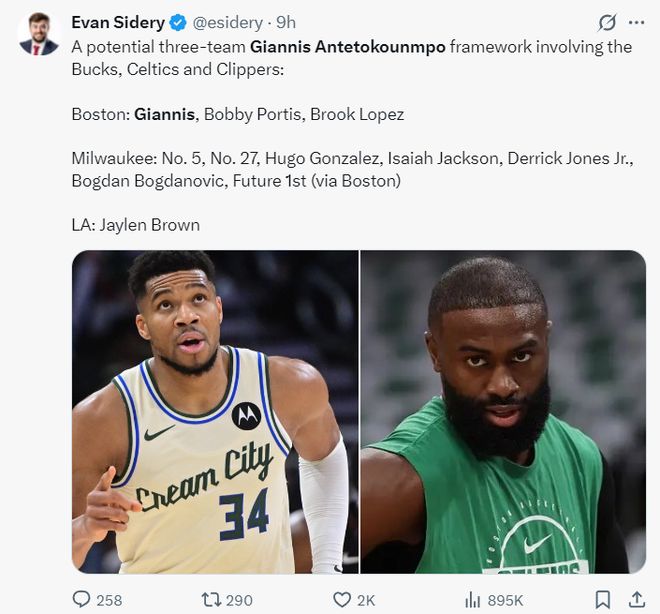Open the share upload icon
The image size is (660, 614).
click(x=637, y=599)
